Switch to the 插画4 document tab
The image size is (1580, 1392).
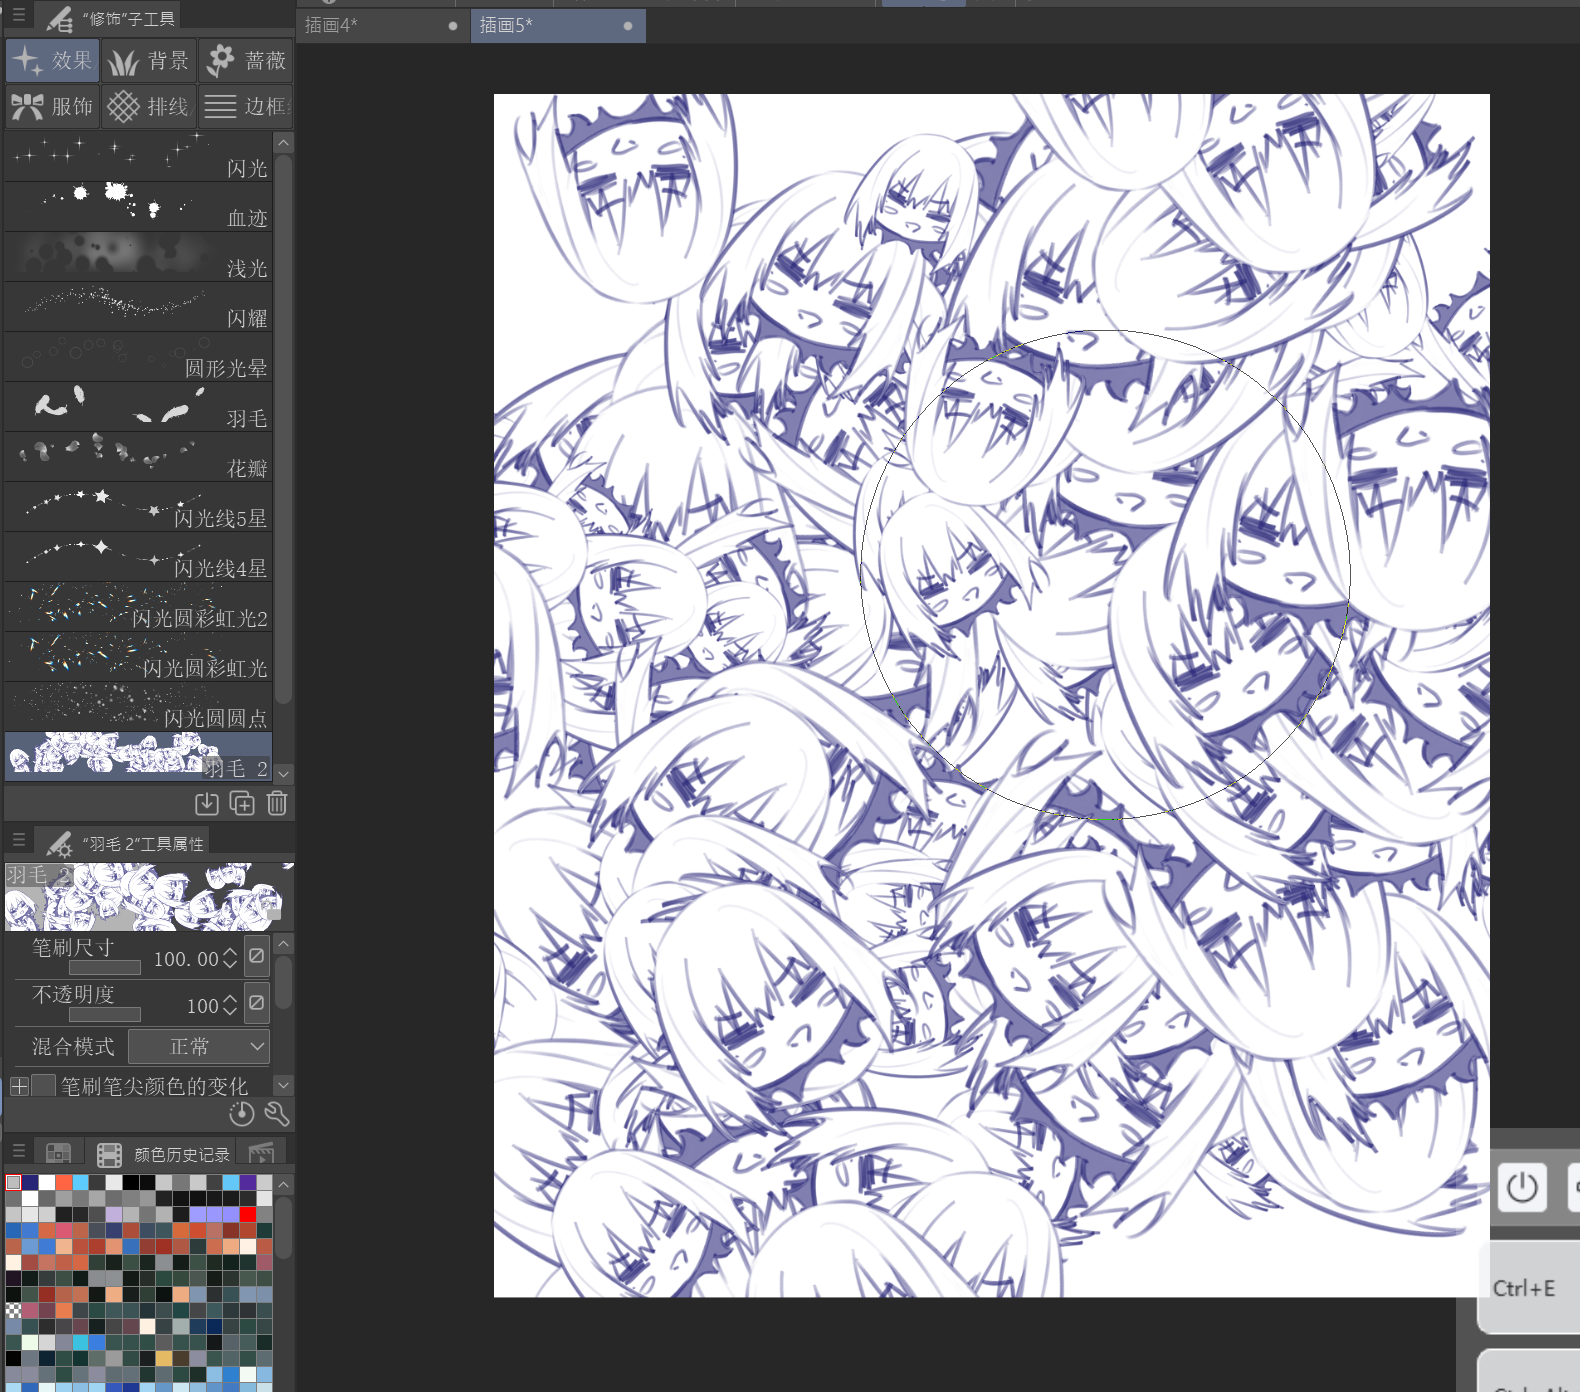pos(375,26)
